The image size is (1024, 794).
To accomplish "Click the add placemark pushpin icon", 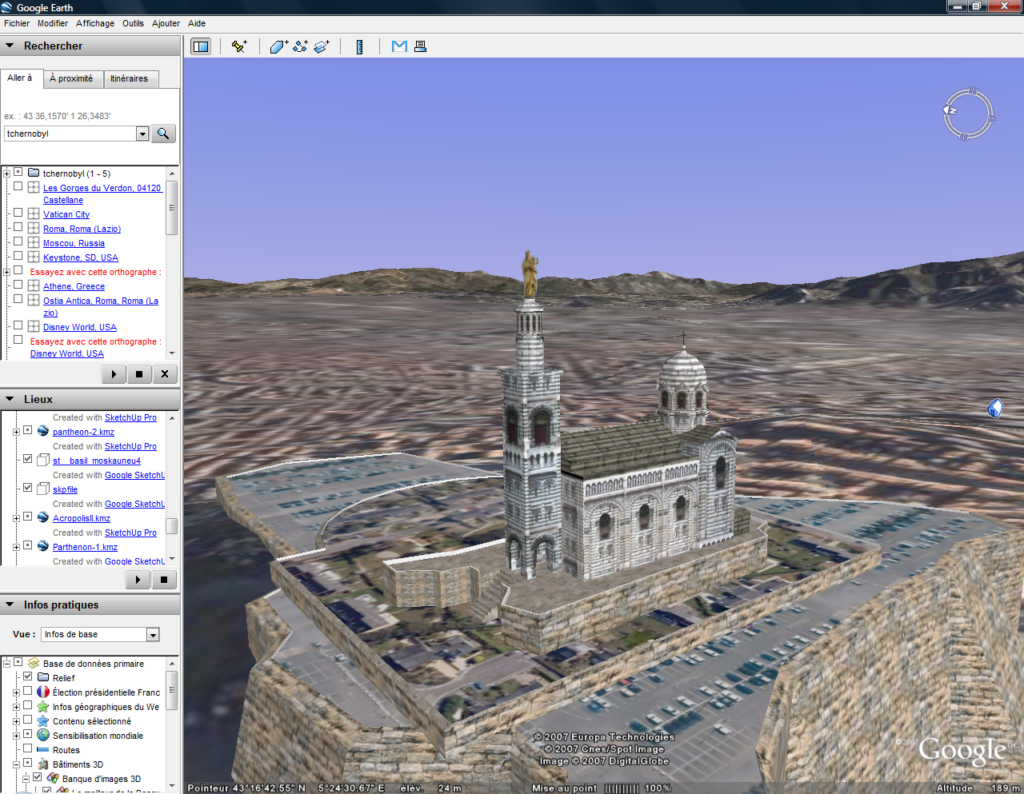I will pos(239,46).
